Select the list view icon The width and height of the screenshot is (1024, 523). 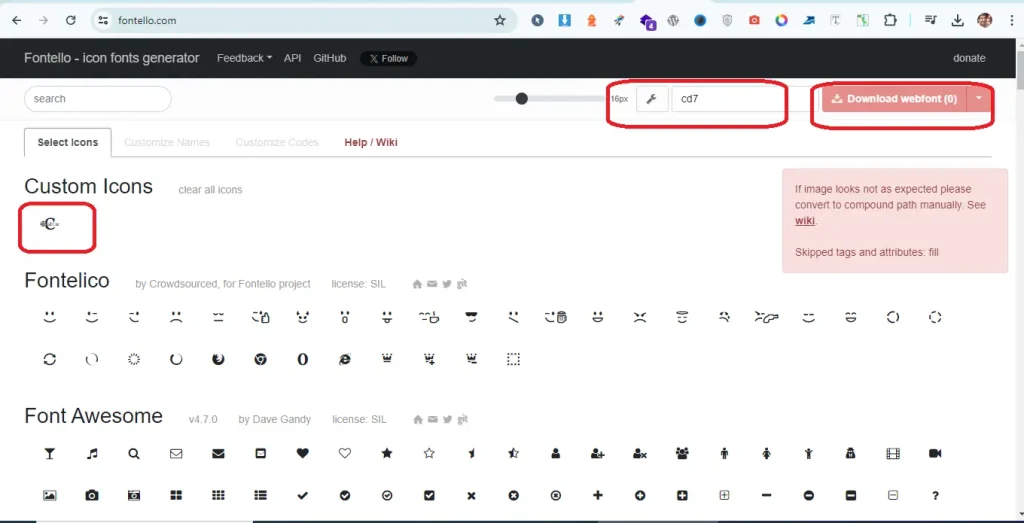click(x=261, y=496)
